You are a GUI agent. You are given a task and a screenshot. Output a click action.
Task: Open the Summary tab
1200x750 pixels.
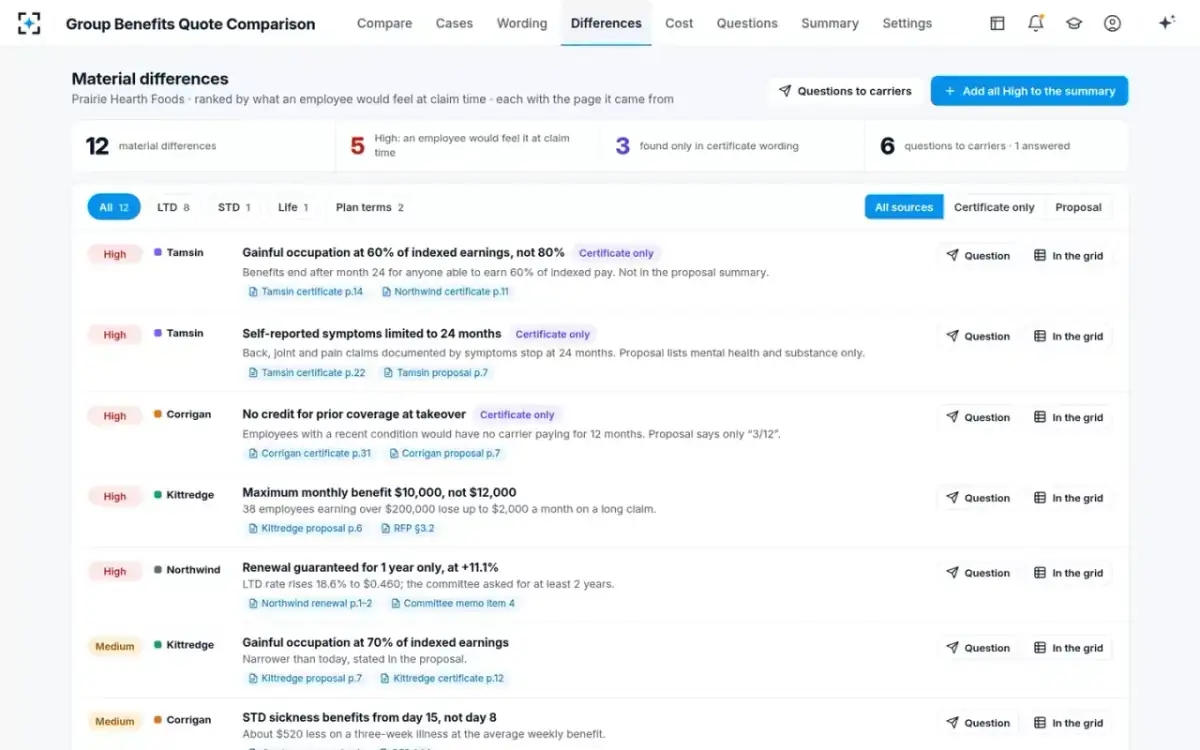click(x=830, y=23)
